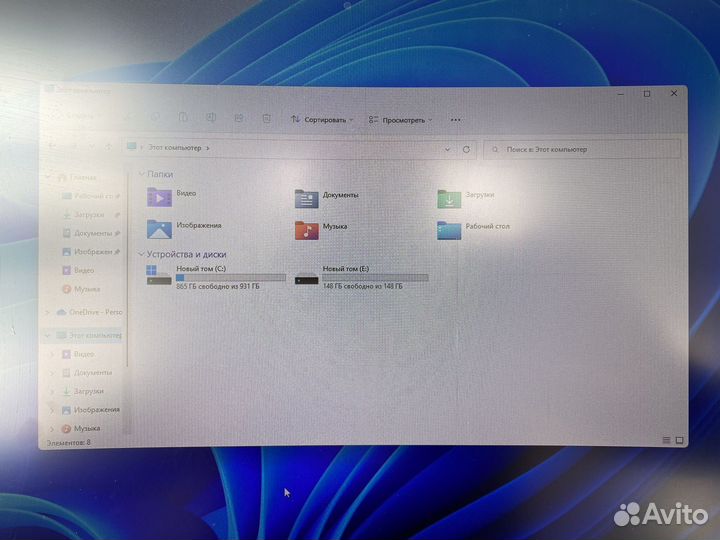Open the Музыка folder in Папки

(306, 230)
